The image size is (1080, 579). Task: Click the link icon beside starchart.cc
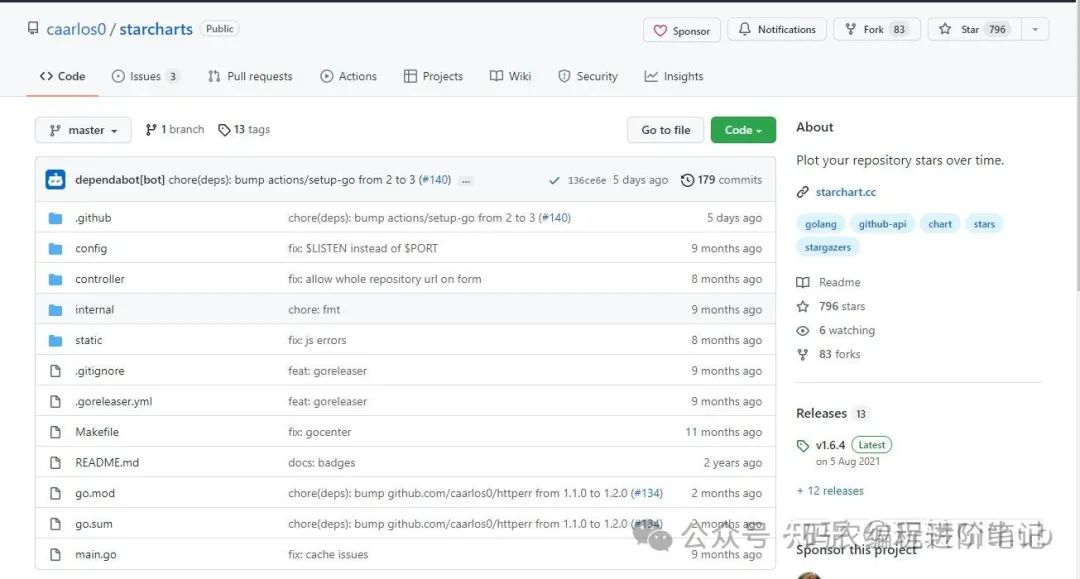[x=802, y=192]
